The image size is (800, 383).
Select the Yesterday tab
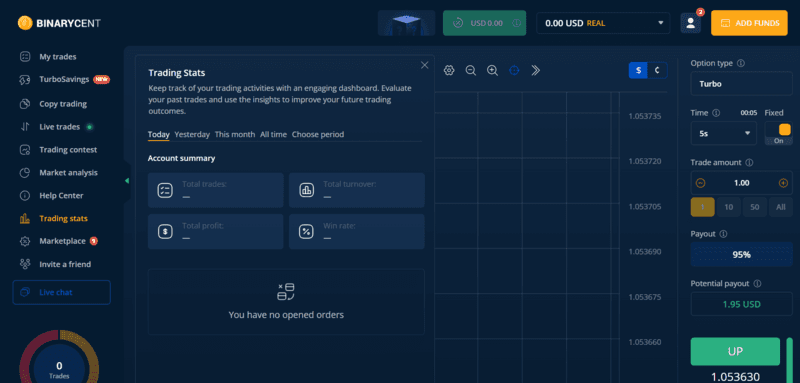pyautogui.click(x=192, y=135)
